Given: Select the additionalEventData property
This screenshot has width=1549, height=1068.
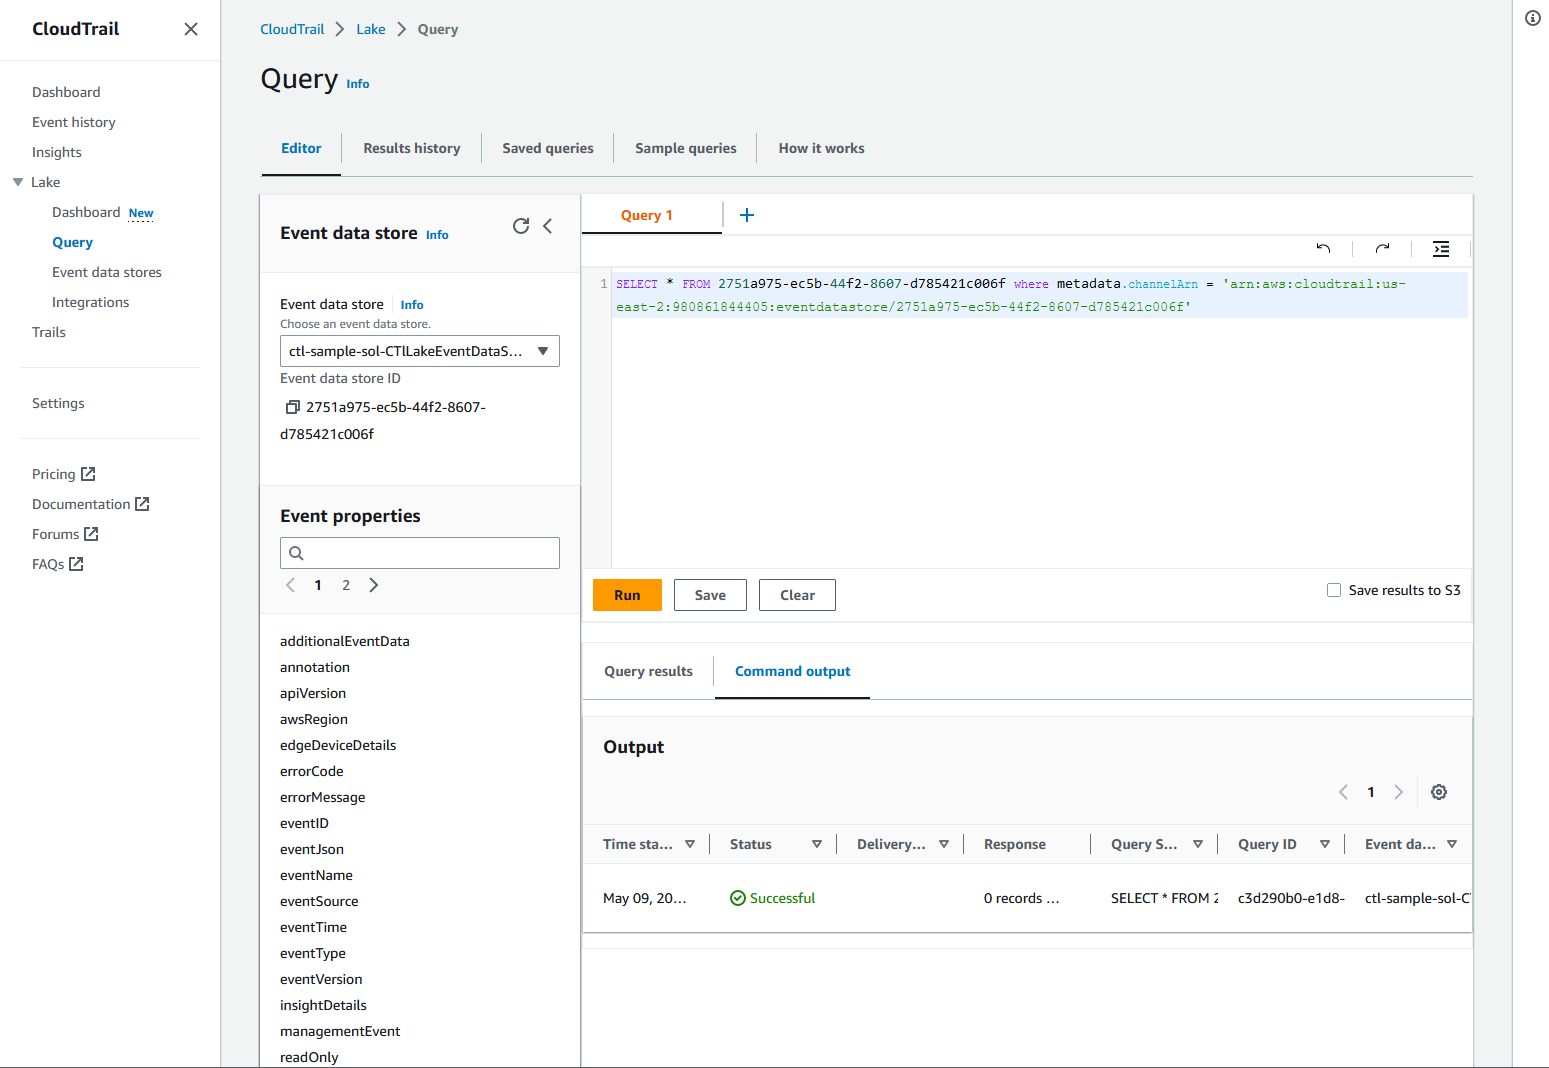Looking at the screenshot, I should click(345, 641).
